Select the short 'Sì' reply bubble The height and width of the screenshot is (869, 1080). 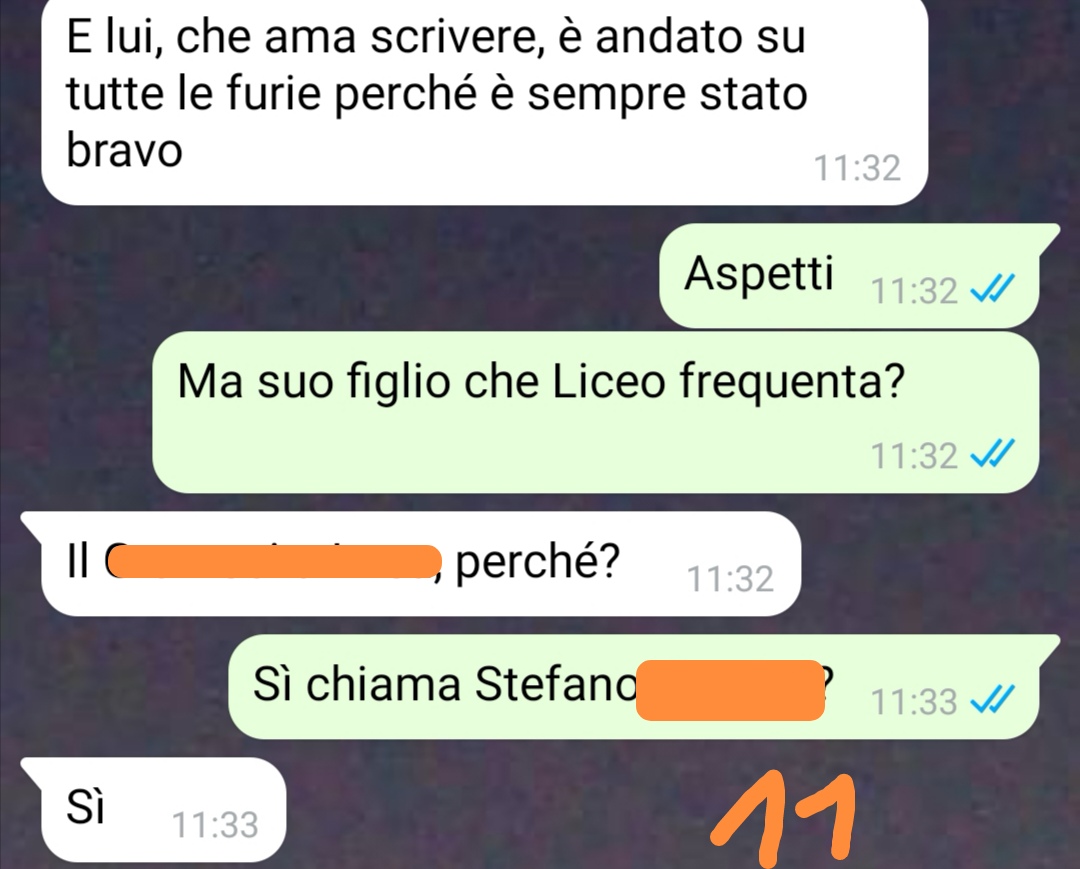[x=153, y=810]
